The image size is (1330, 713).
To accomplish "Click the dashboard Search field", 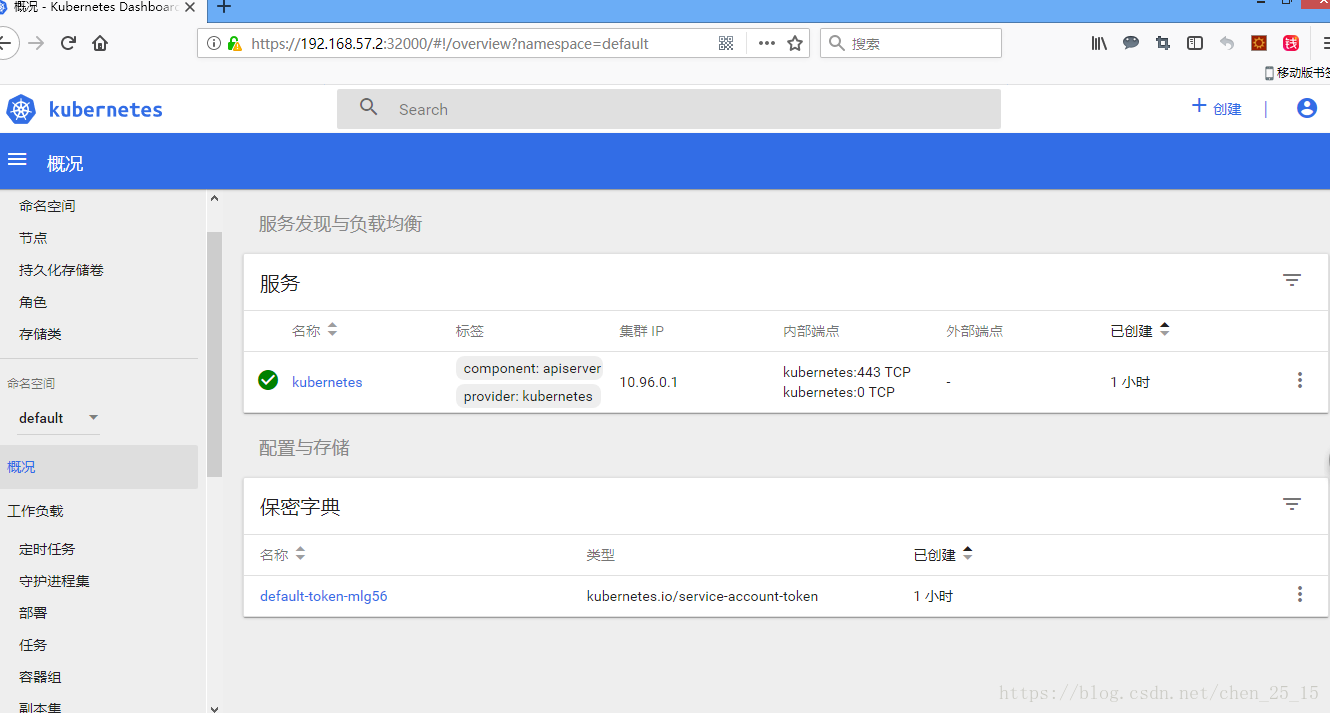I will click(x=669, y=109).
